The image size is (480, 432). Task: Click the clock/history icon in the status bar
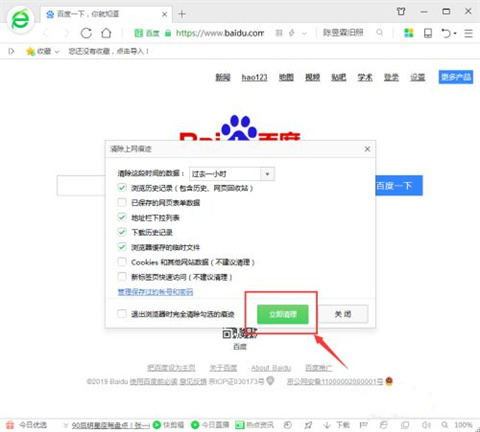(x=288, y=425)
